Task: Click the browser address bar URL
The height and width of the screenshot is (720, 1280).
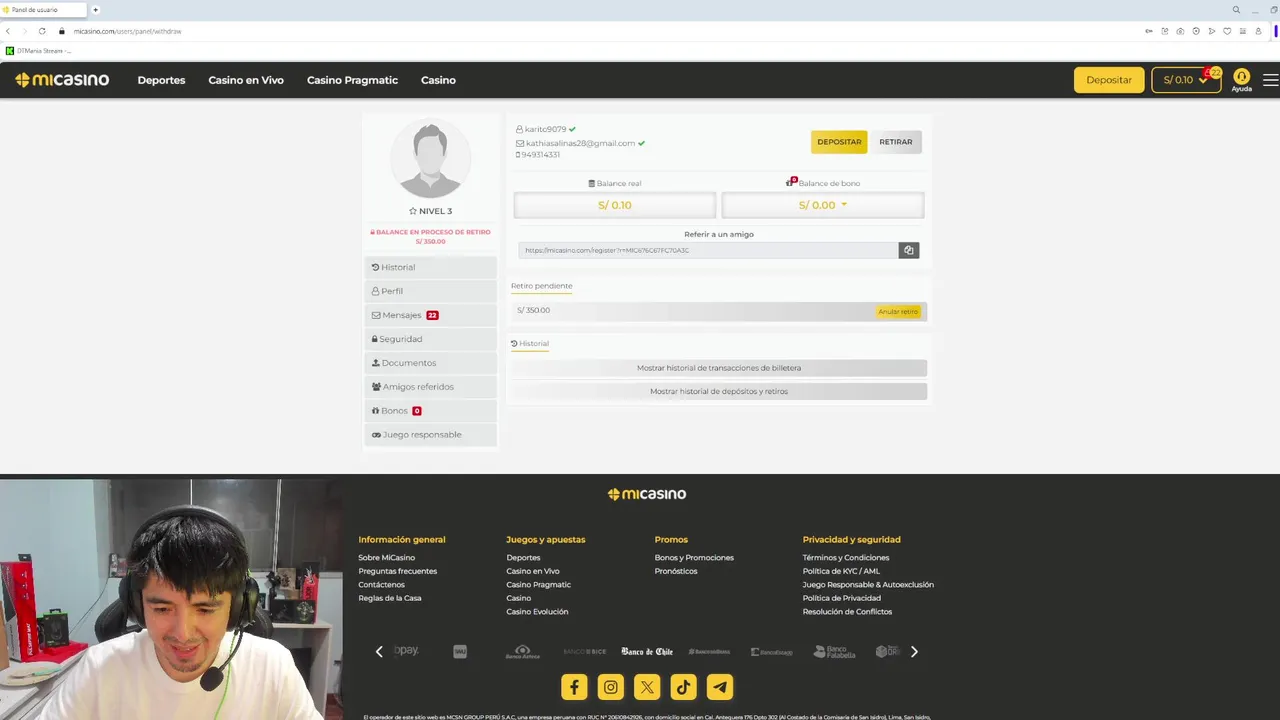Action: tap(127, 31)
